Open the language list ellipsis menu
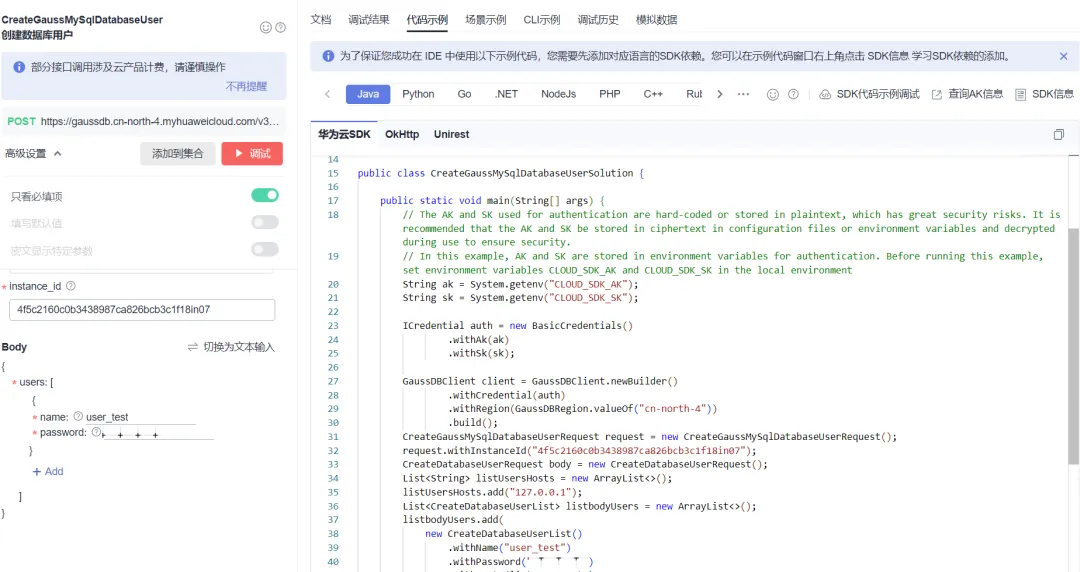 click(743, 94)
